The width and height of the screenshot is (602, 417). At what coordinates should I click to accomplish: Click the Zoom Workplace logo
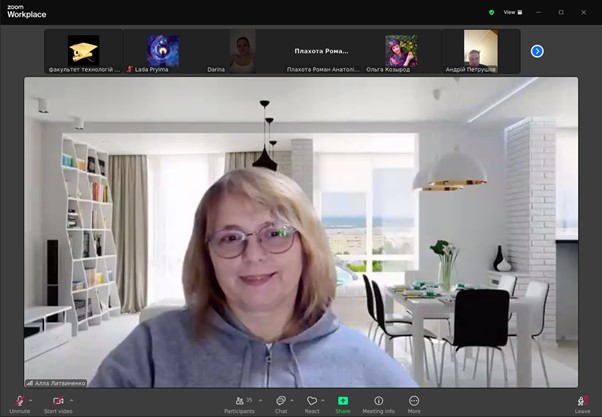pyautogui.click(x=26, y=11)
